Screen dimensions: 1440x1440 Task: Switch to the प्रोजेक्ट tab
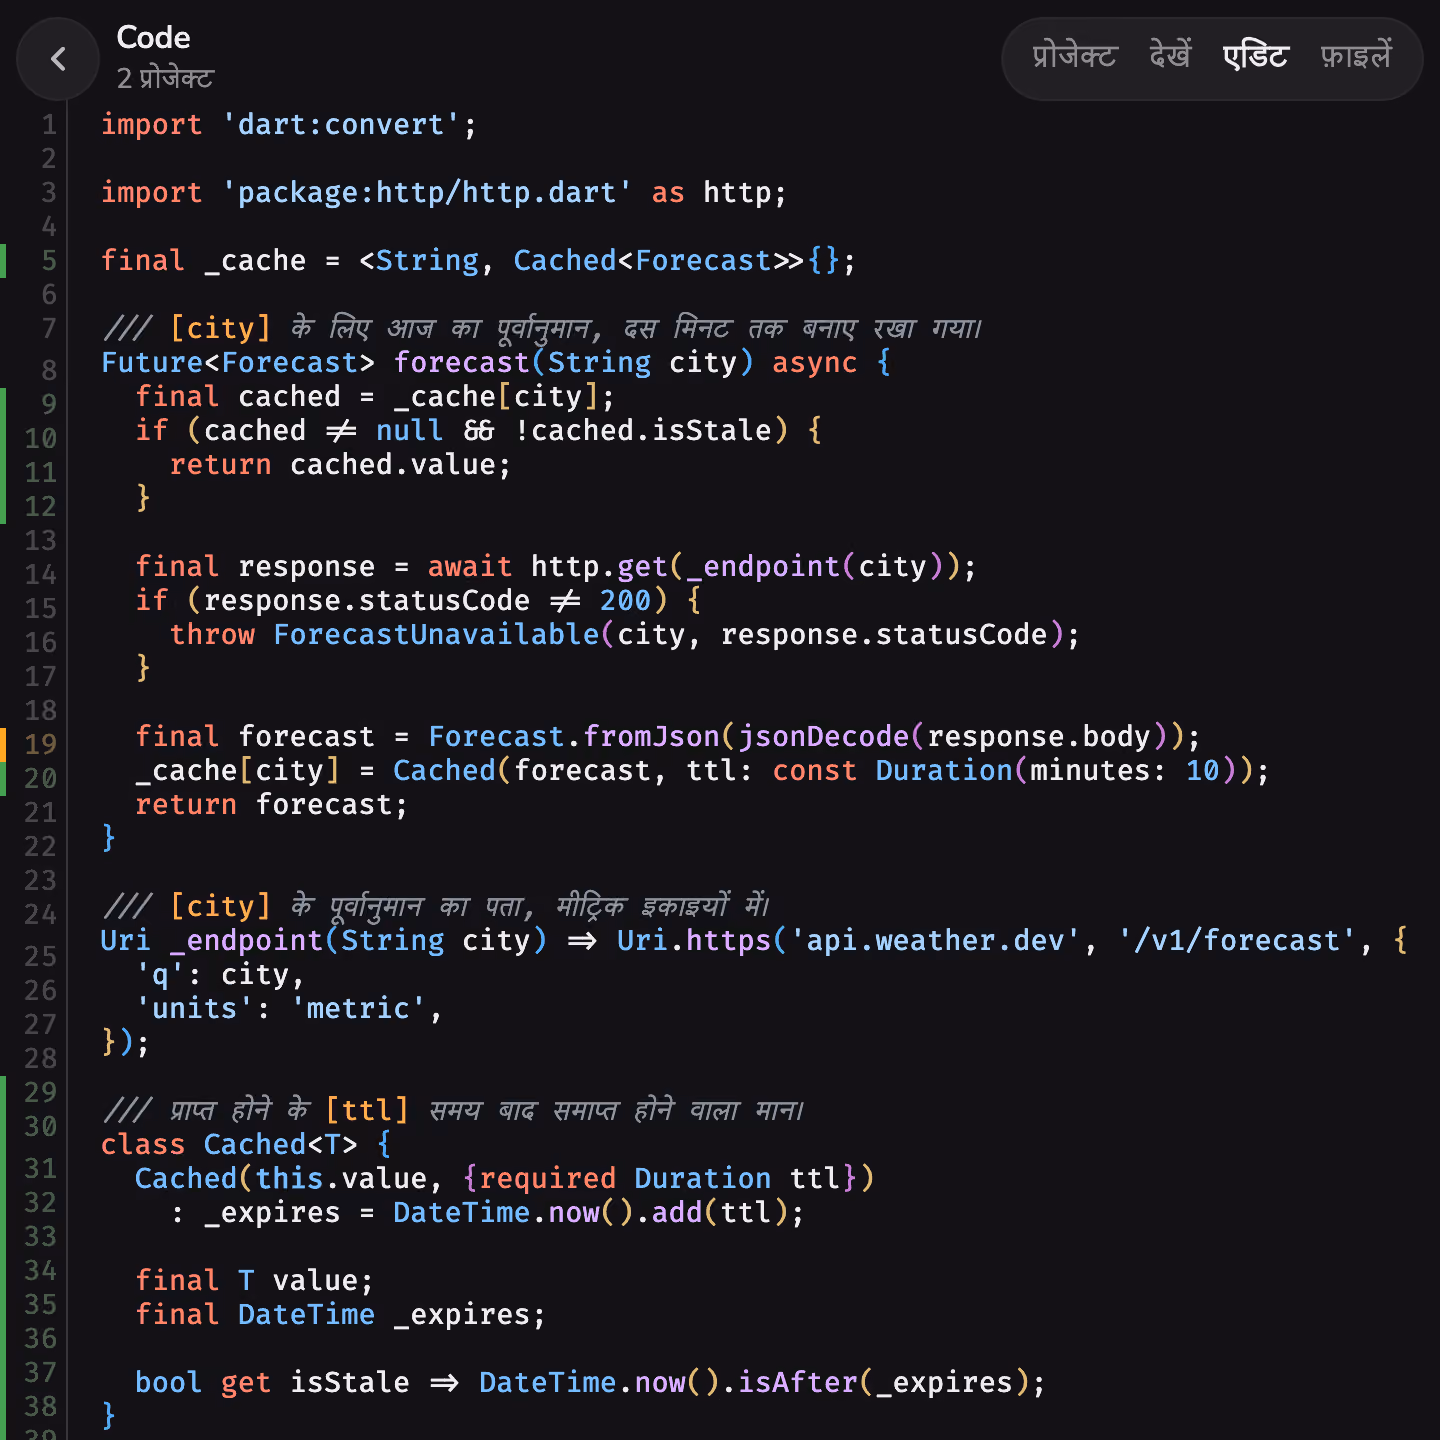coord(1074,56)
